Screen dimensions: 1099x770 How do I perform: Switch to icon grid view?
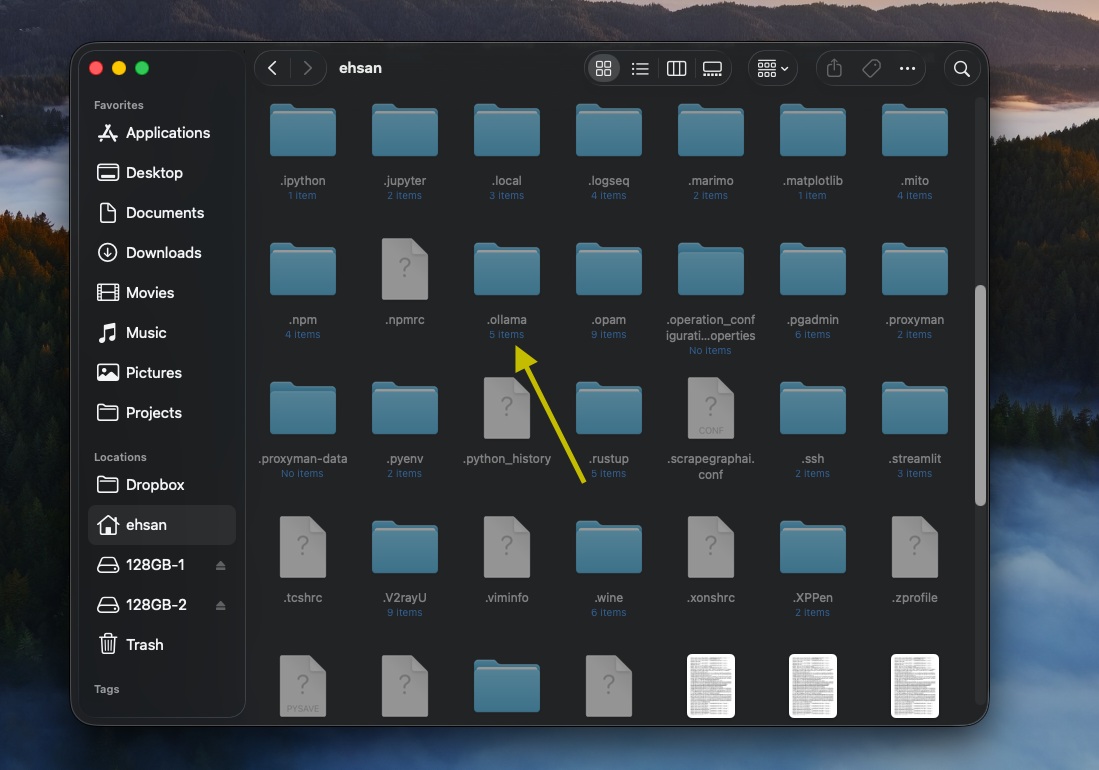[603, 69]
